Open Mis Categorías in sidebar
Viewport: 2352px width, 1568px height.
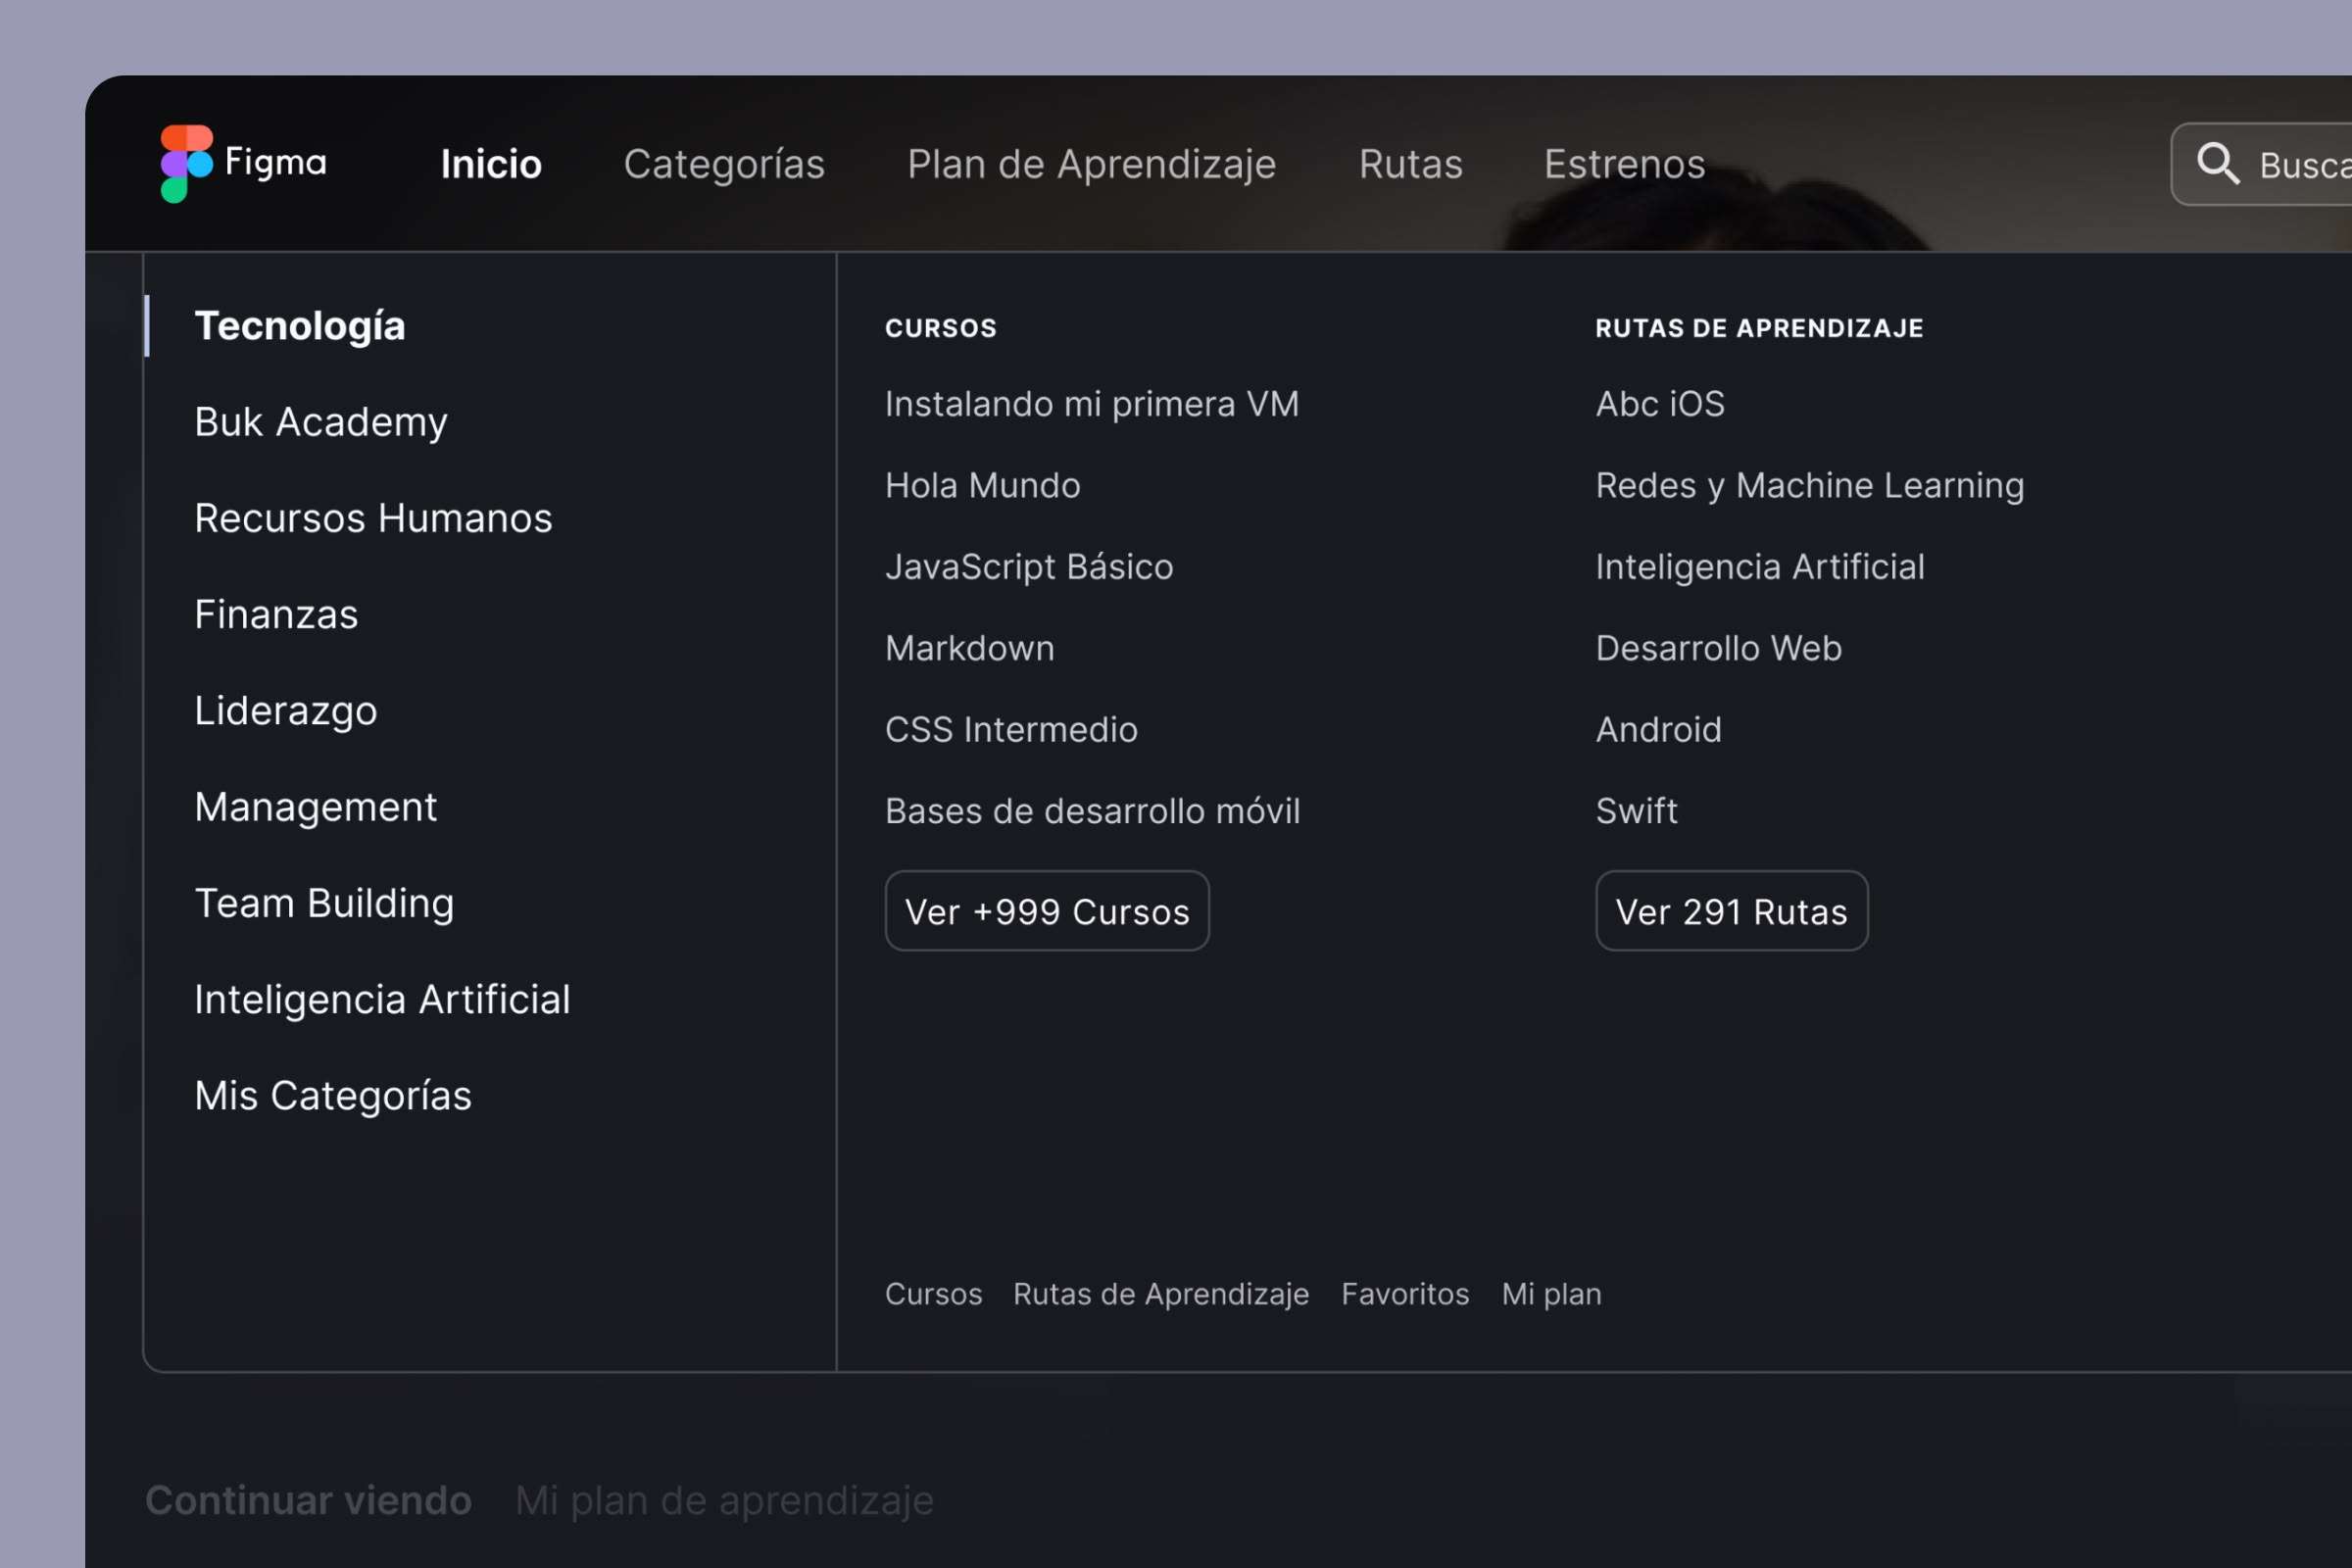(332, 1095)
